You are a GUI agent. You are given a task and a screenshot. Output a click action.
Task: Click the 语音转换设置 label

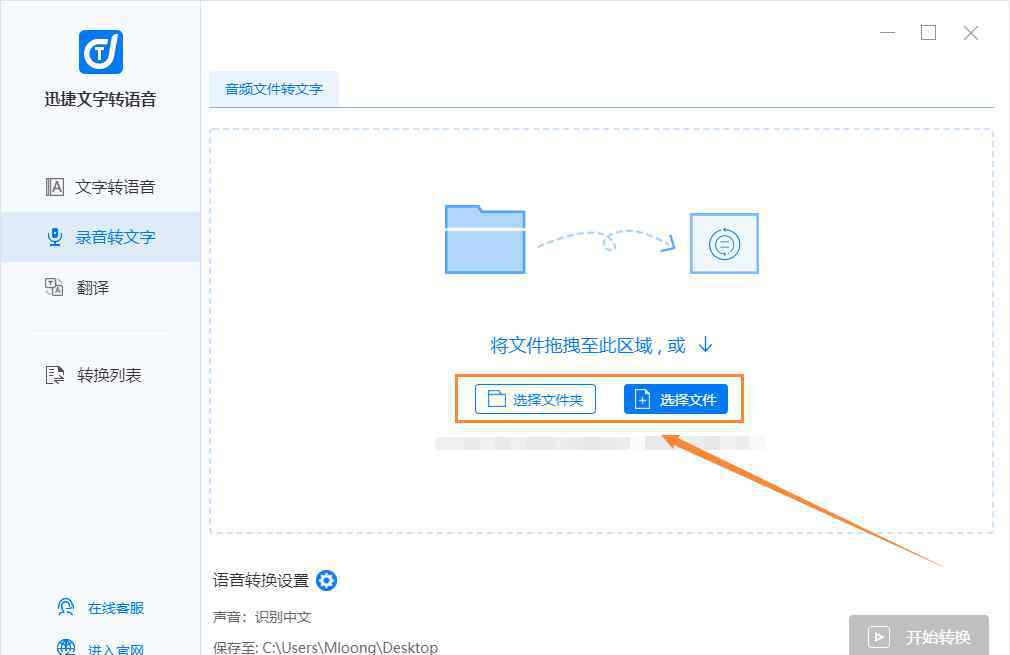point(261,580)
